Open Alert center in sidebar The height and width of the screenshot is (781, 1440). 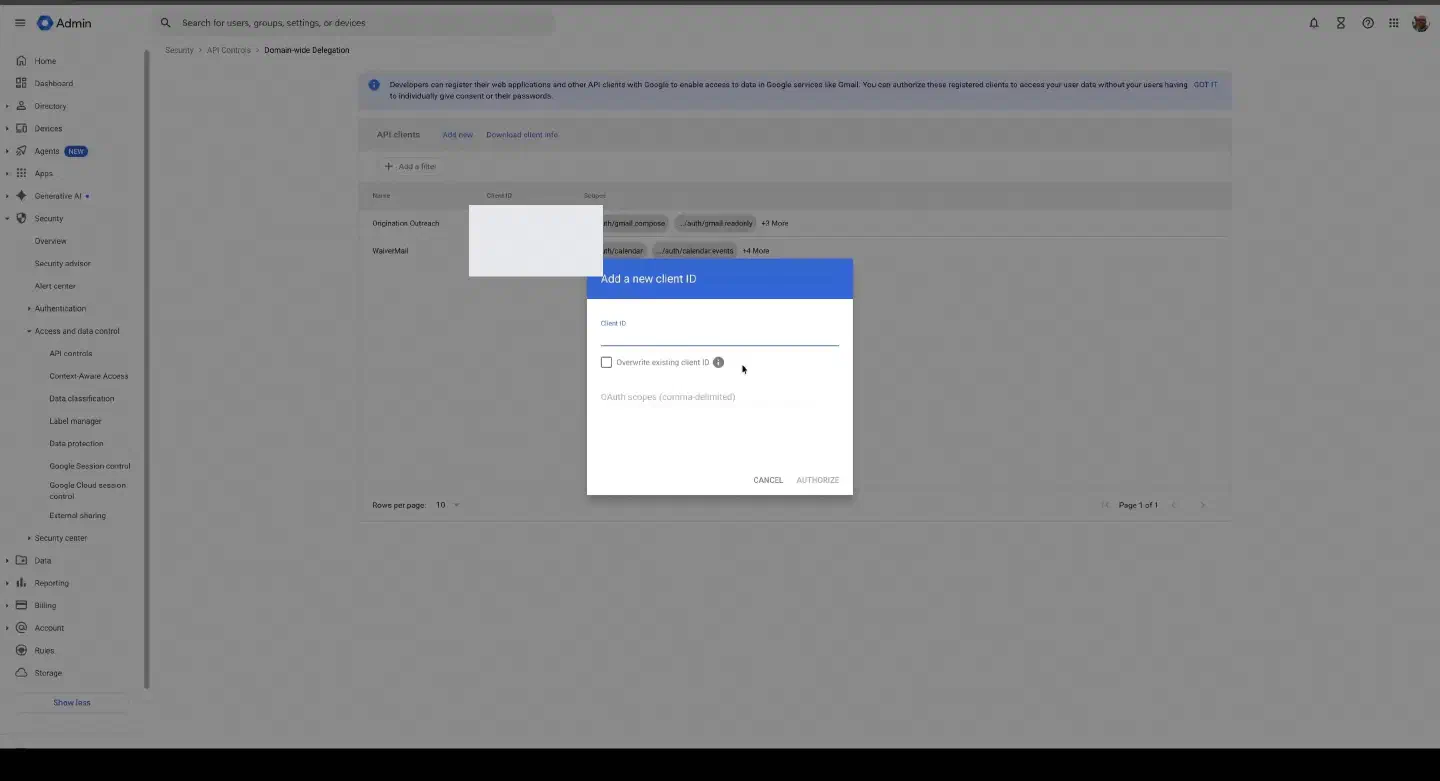point(55,286)
